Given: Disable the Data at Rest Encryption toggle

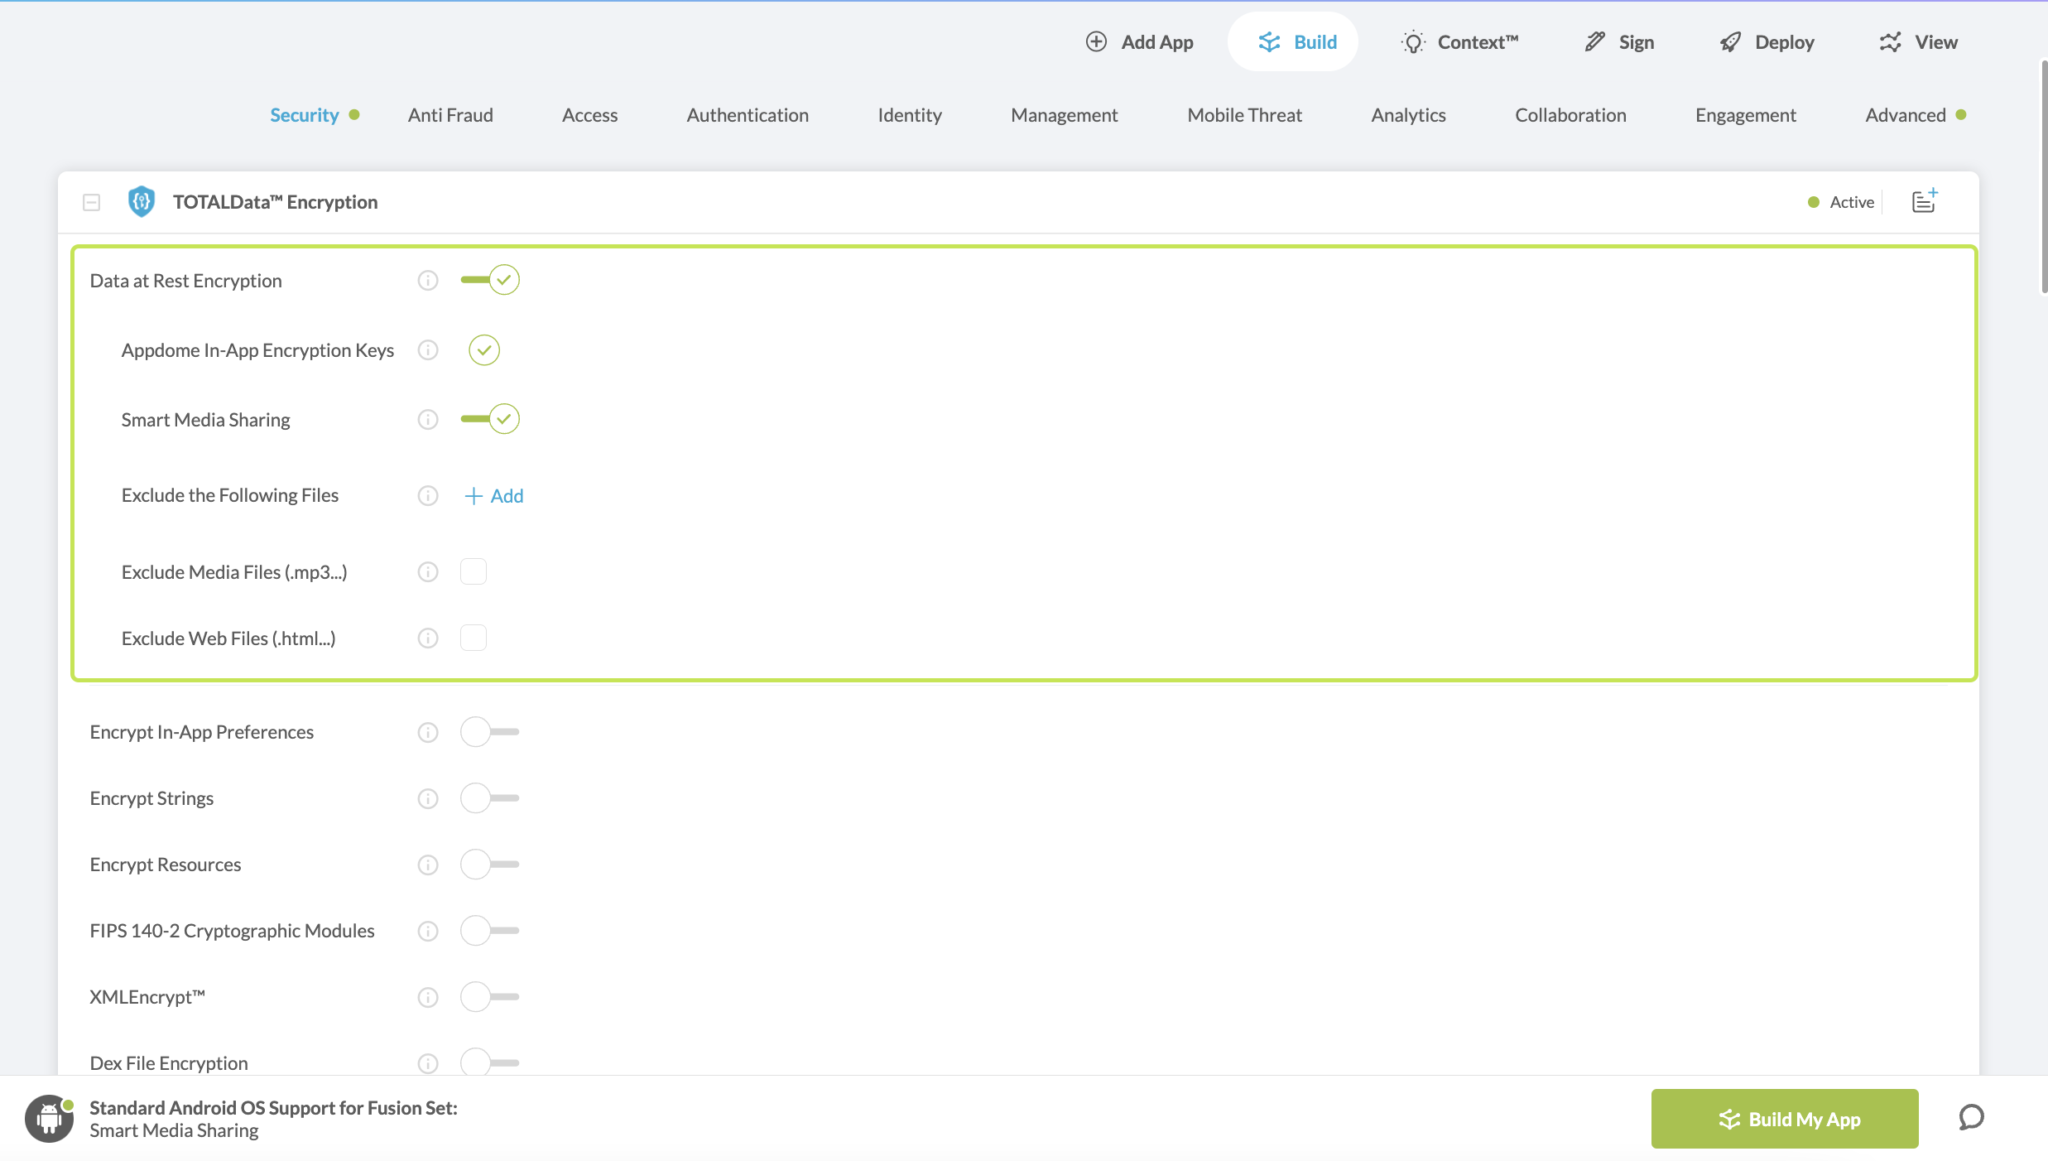Looking at the screenshot, I should pos(490,280).
